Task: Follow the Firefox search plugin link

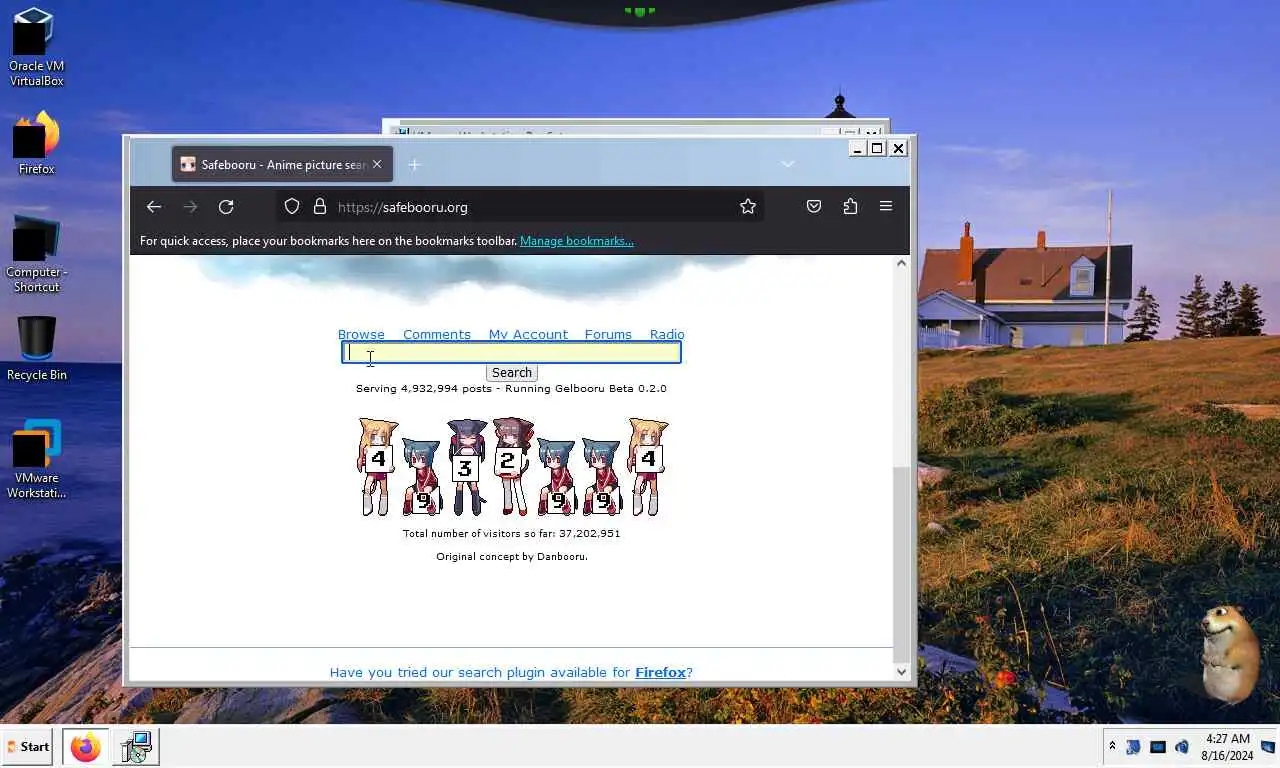Action: 661,672
